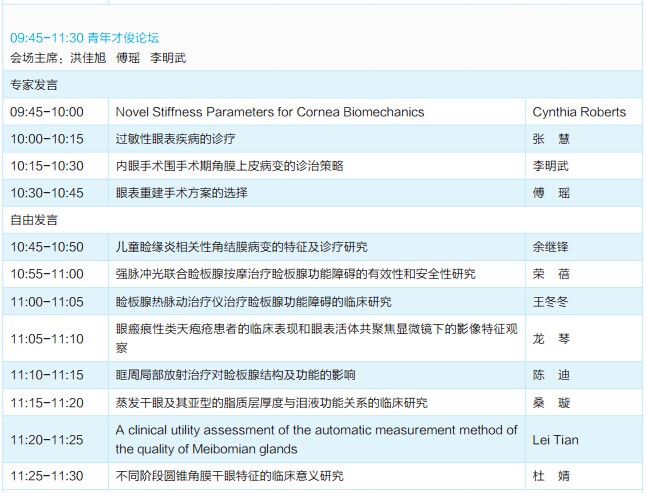This screenshot has width=646, height=493.
Task: Select the 会场主席 chairpersons line
Action: (x=98, y=57)
